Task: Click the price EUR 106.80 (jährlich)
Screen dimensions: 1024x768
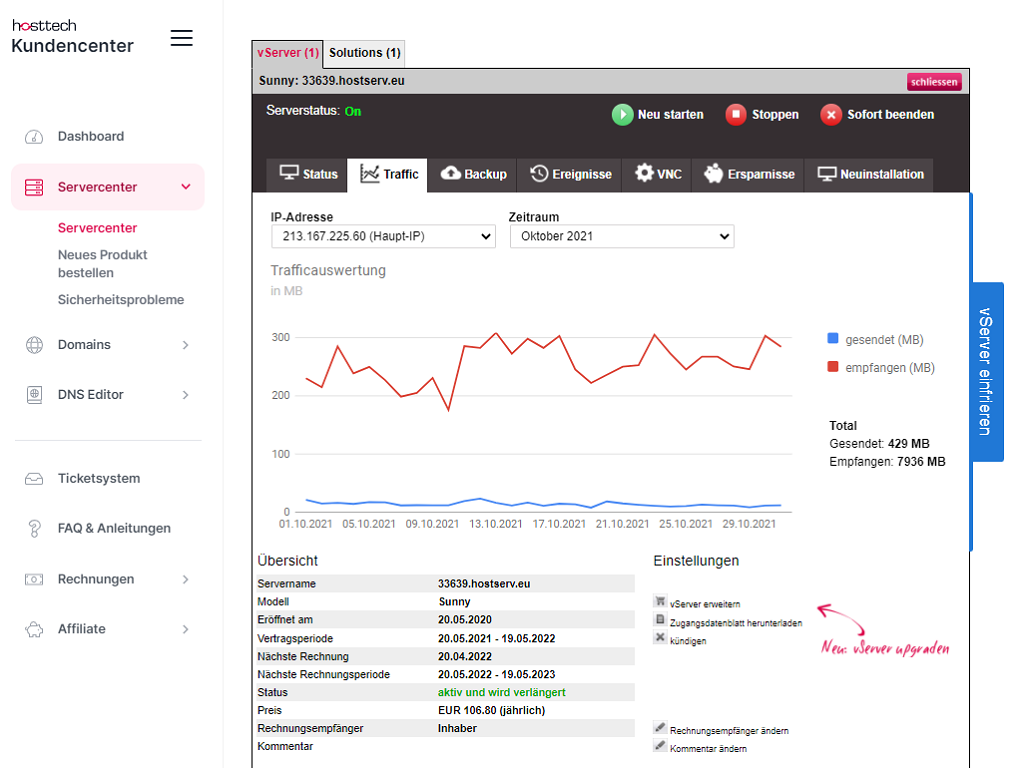Action: click(491, 711)
